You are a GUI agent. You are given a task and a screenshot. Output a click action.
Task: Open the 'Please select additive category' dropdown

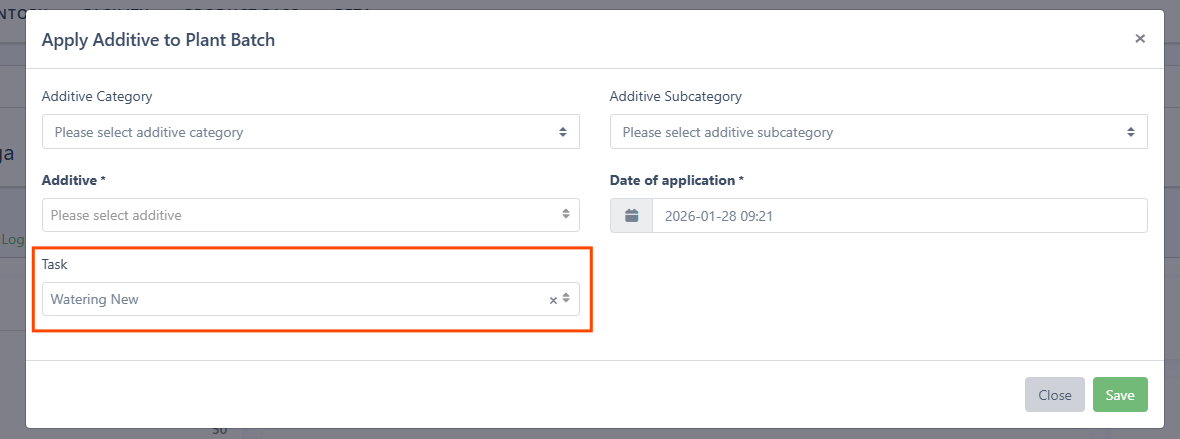(300, 132)
